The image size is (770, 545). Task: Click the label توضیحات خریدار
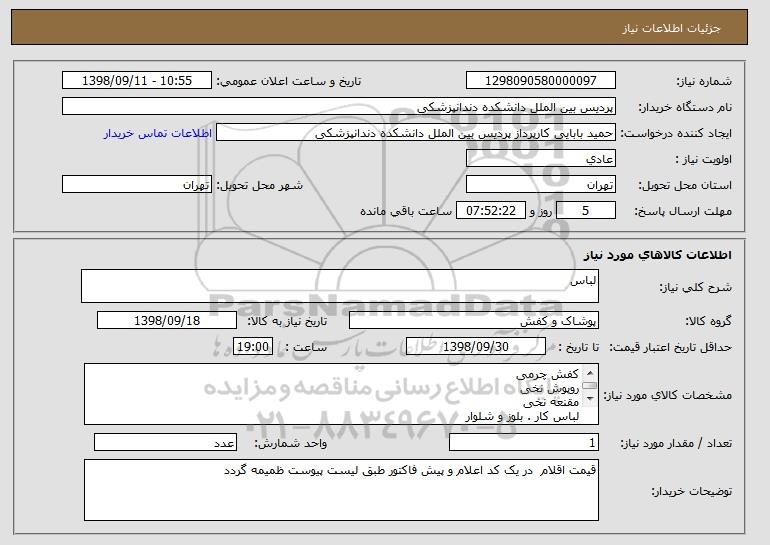point(691,491)
